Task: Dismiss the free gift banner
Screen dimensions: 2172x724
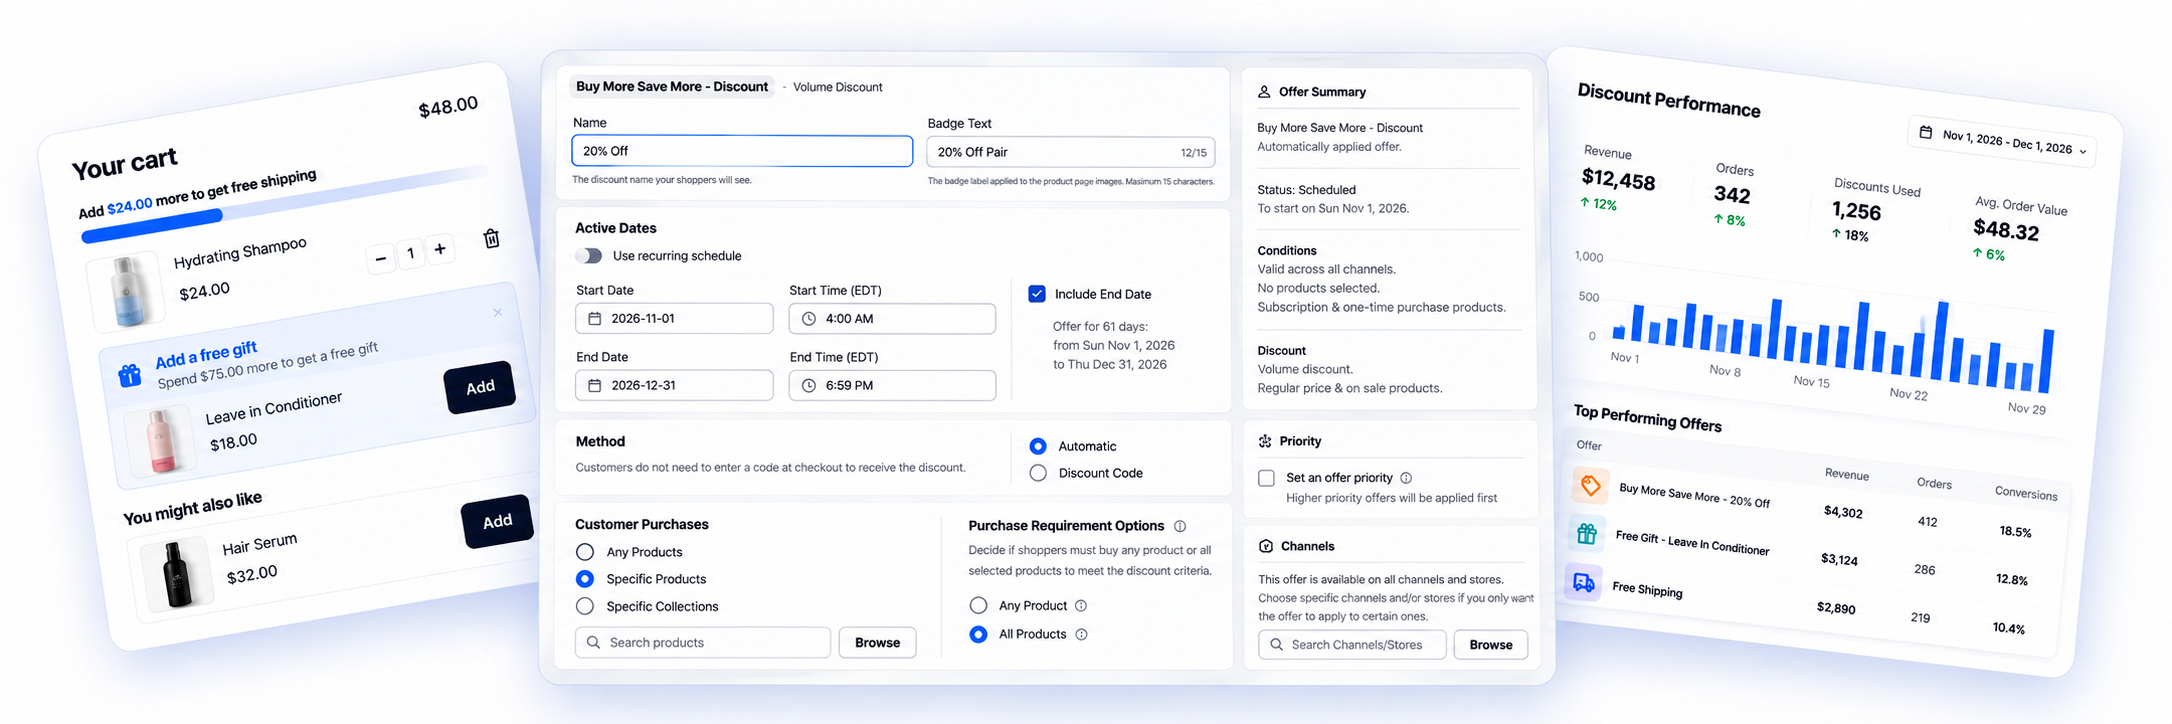Action: (497, 312)
